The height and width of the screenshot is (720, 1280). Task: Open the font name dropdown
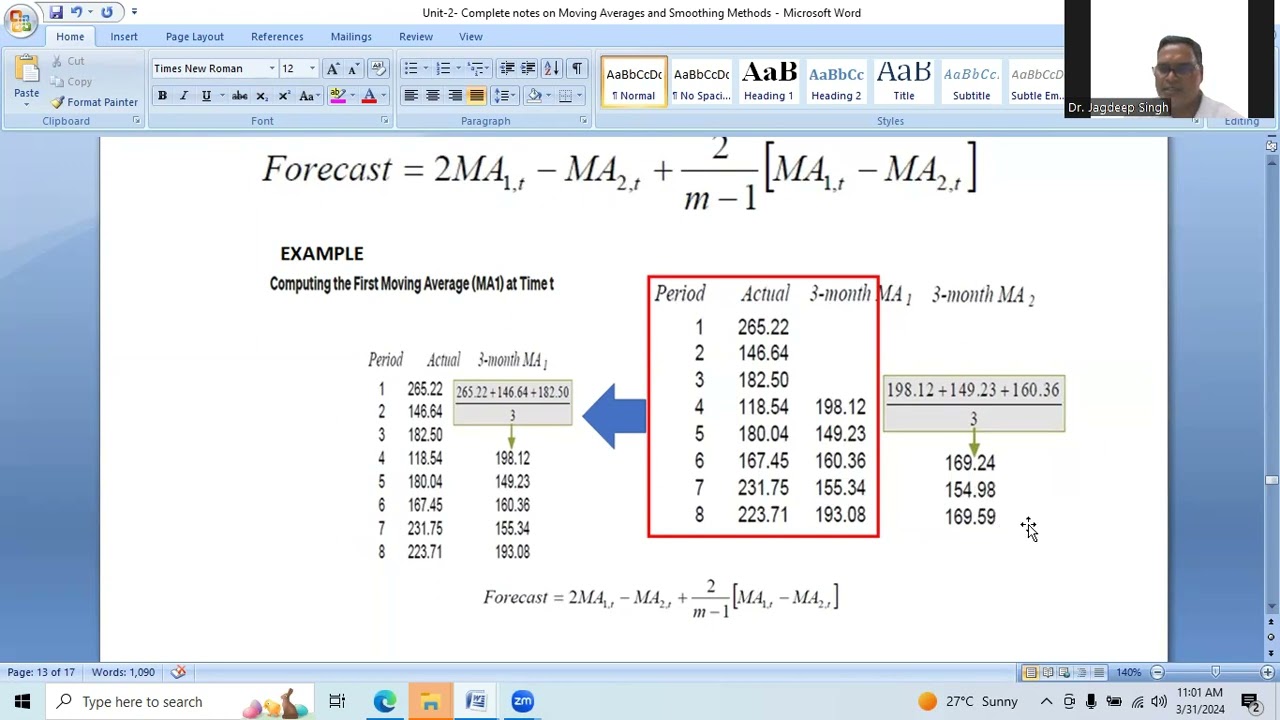pos(271,68)
